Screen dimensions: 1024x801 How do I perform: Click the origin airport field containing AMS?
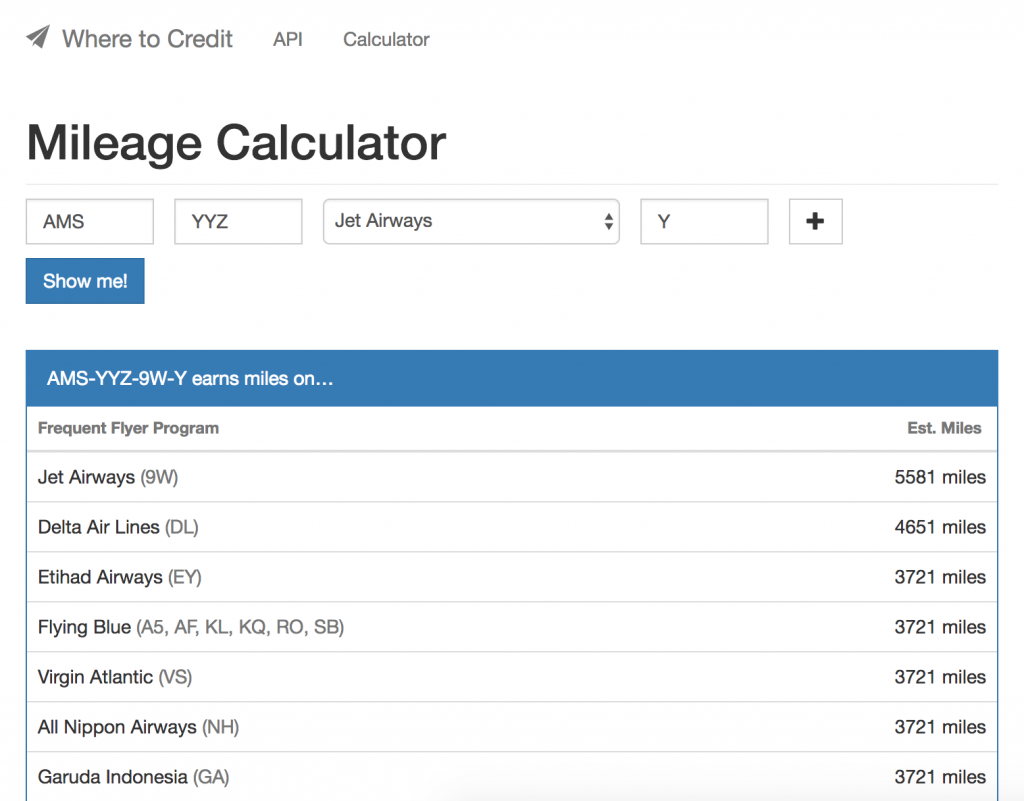(90, 221)
